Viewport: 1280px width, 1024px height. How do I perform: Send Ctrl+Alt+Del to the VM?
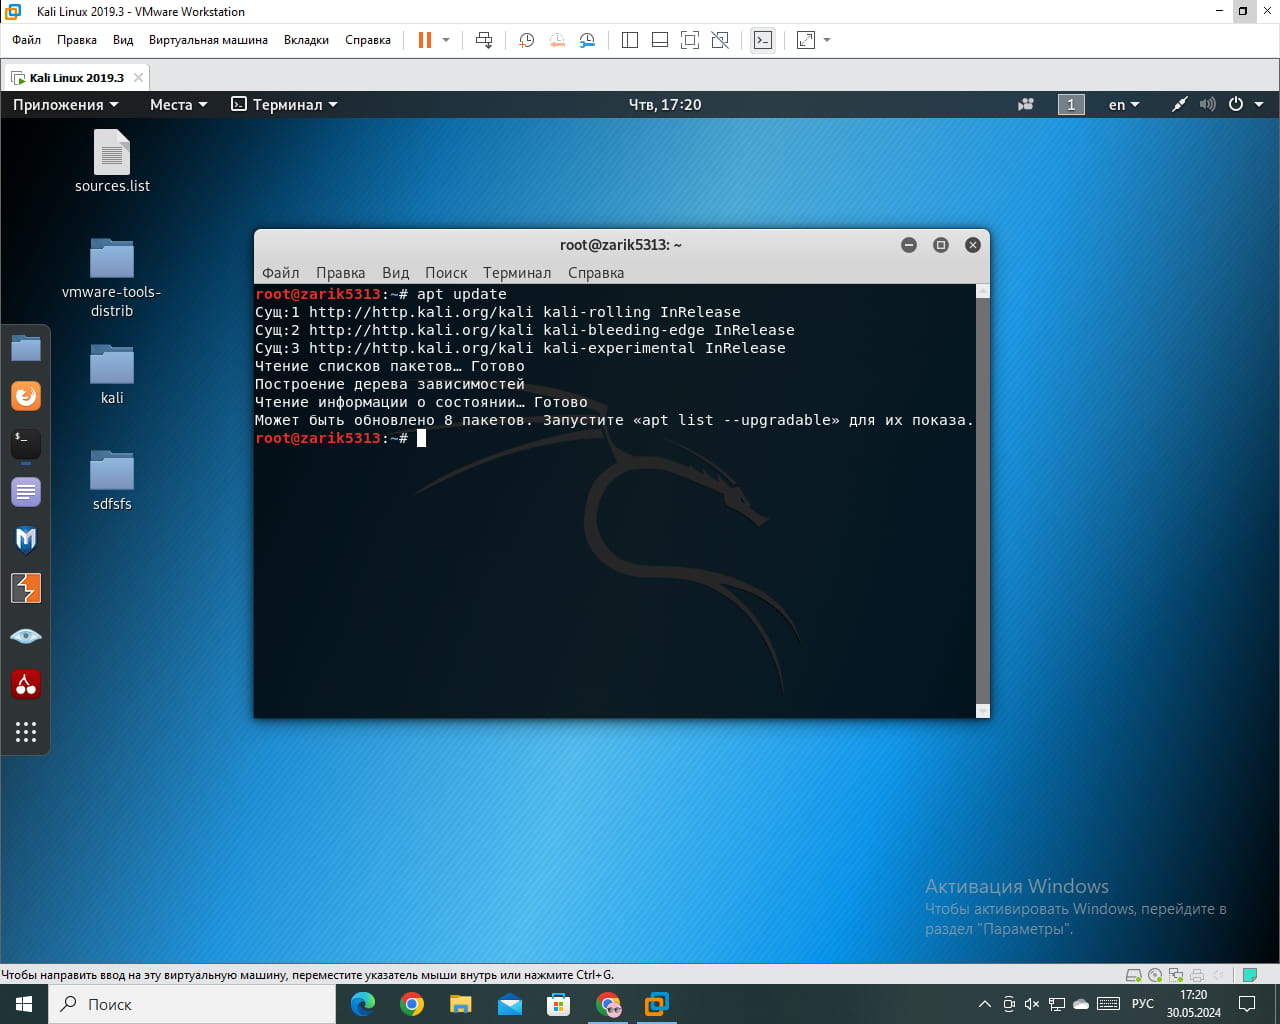(484, 40)
